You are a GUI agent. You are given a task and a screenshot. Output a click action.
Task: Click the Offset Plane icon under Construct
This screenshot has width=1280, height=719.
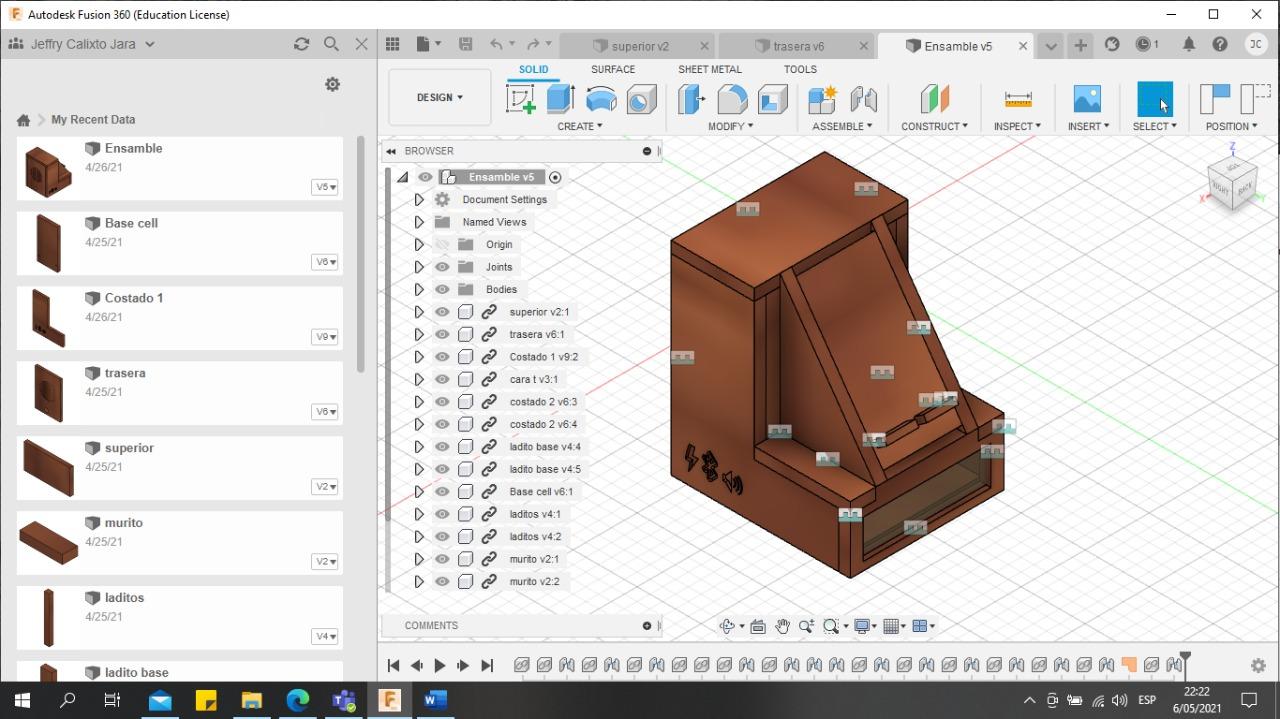pos(934,99)
